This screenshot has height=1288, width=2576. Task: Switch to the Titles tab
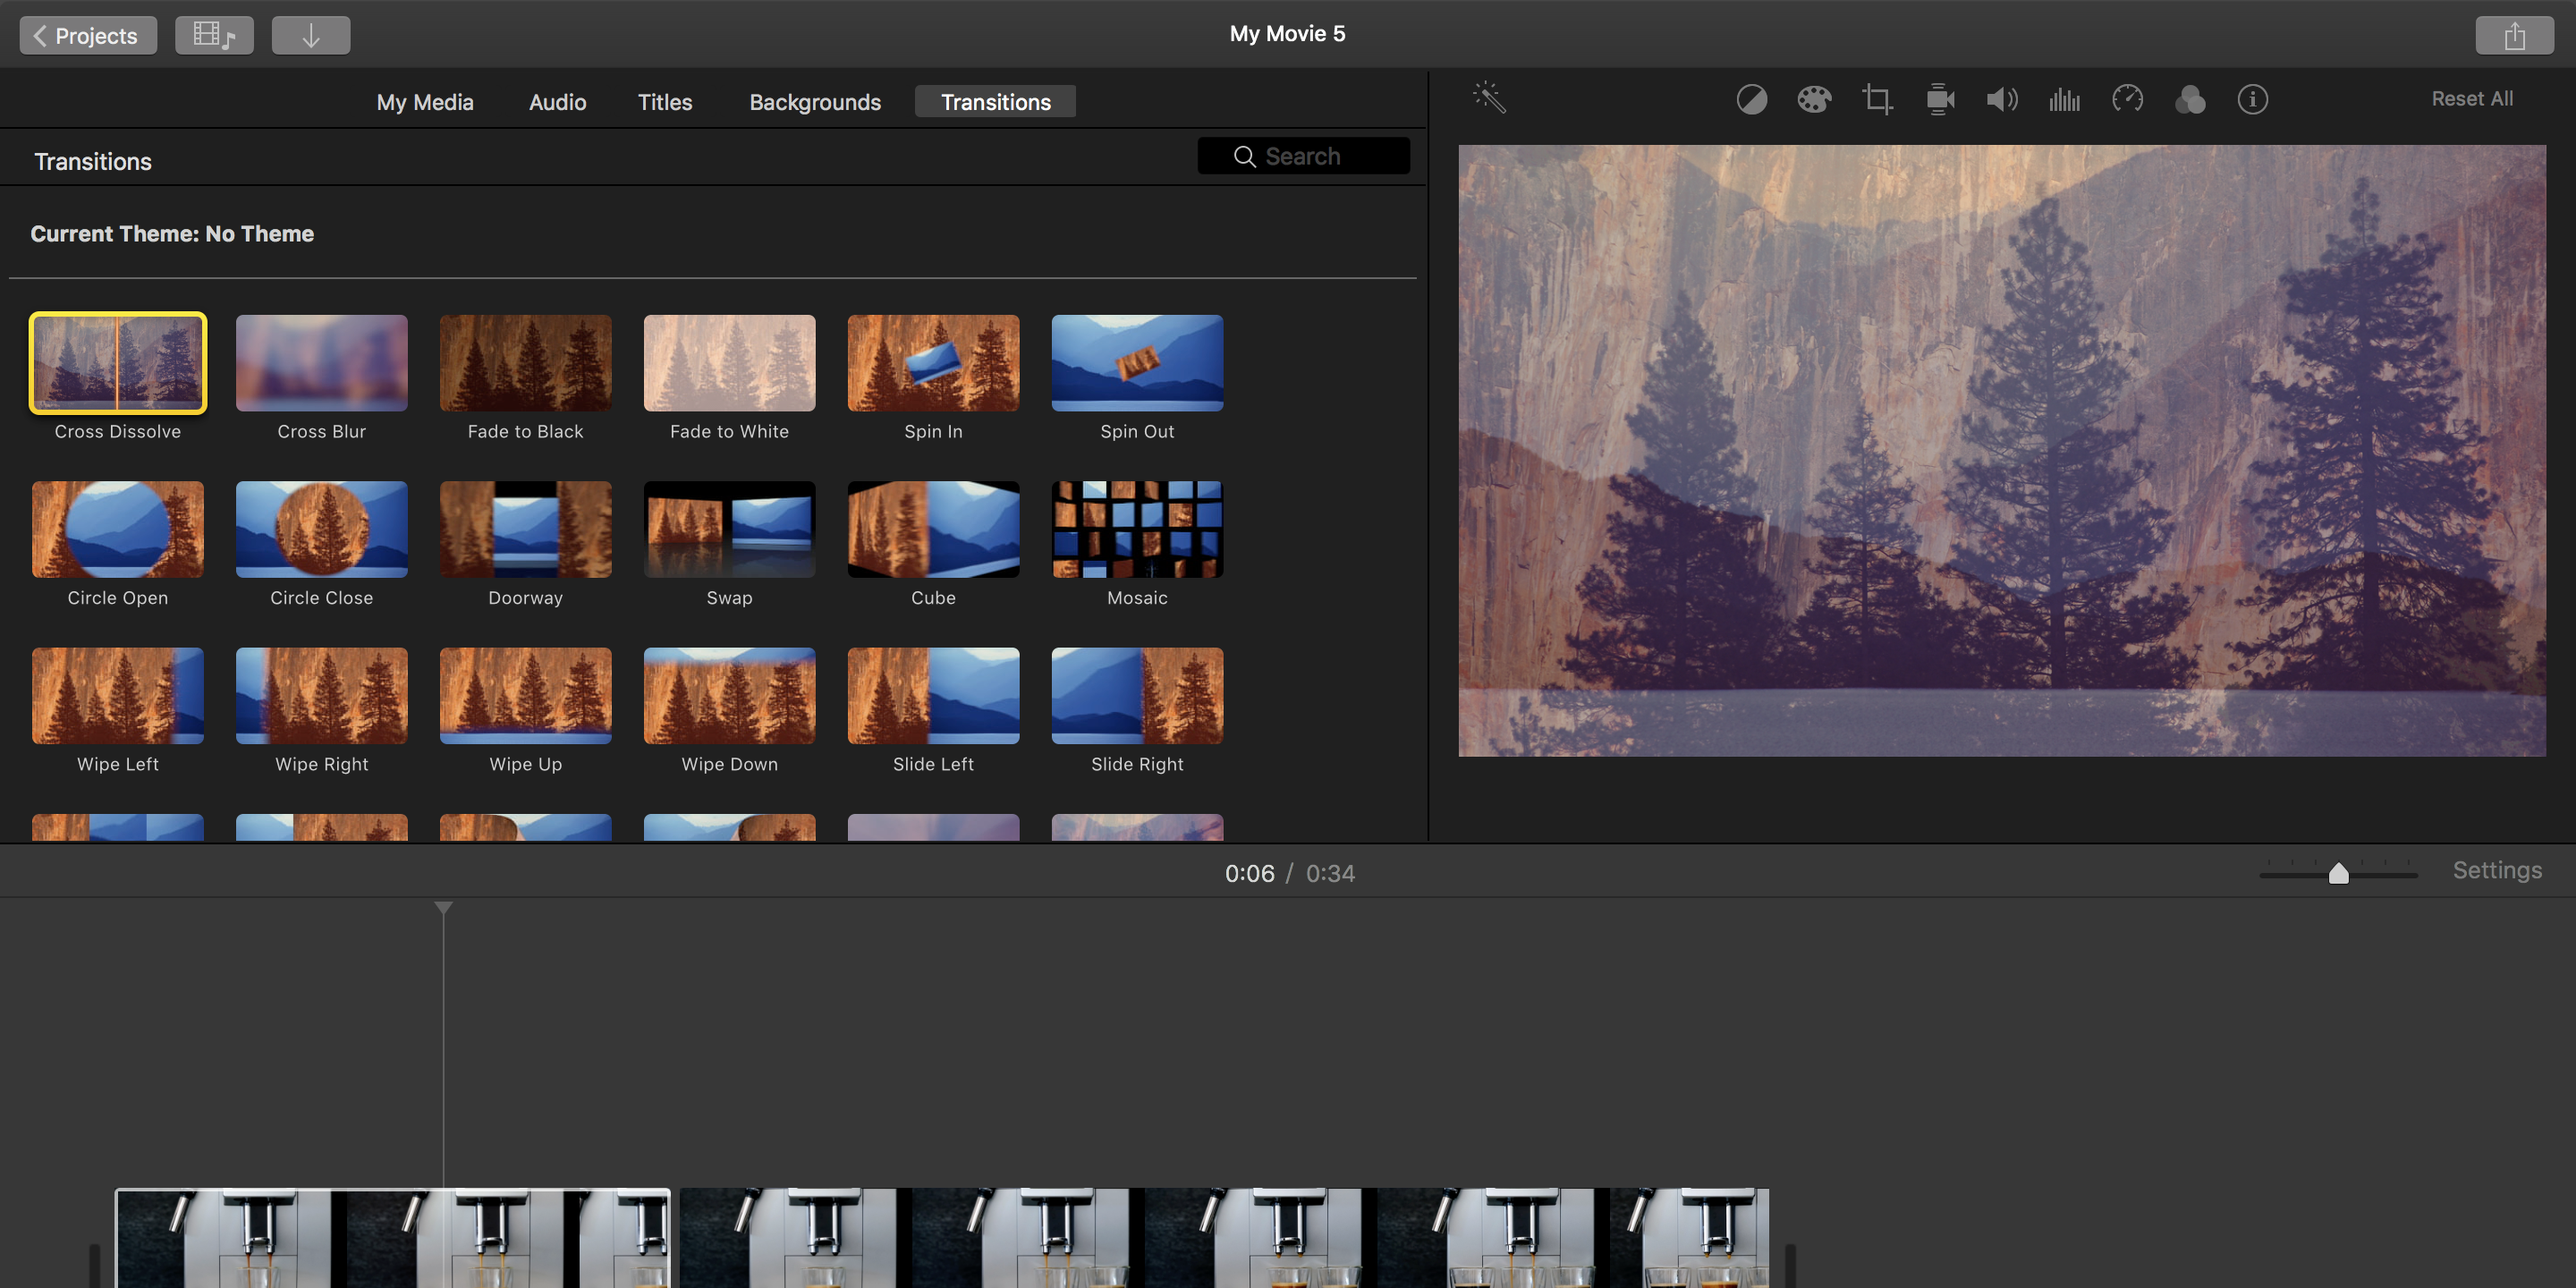tap(664, 101)
